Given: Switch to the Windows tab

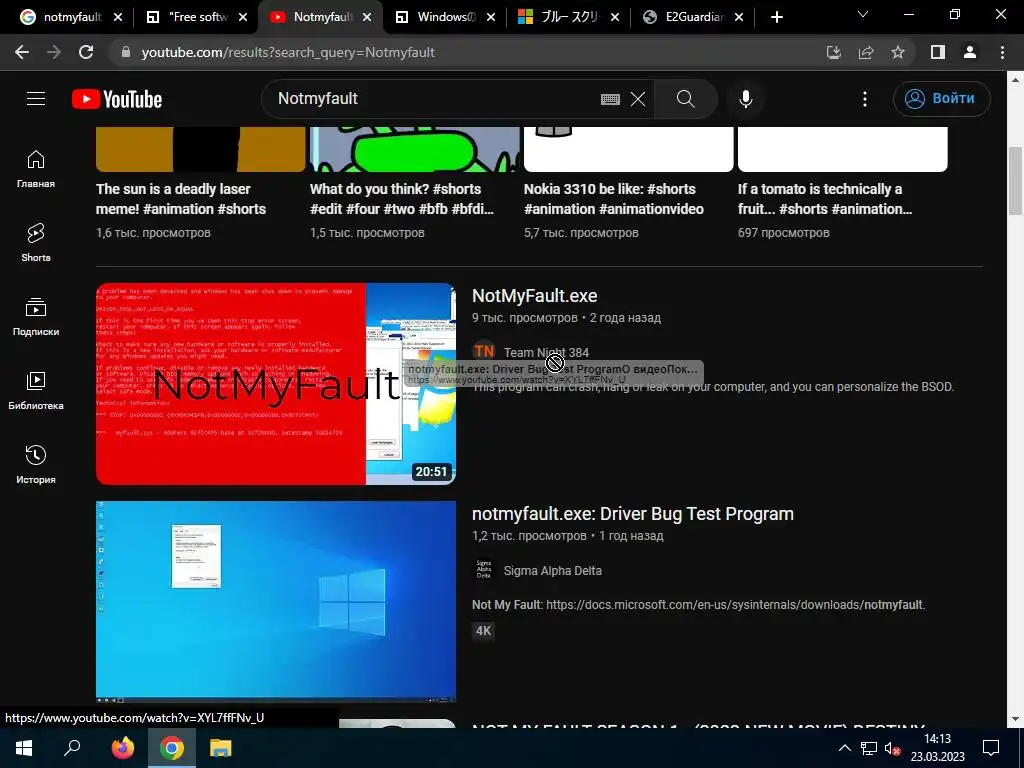Looking at the screenshot, I should [444, 17].
